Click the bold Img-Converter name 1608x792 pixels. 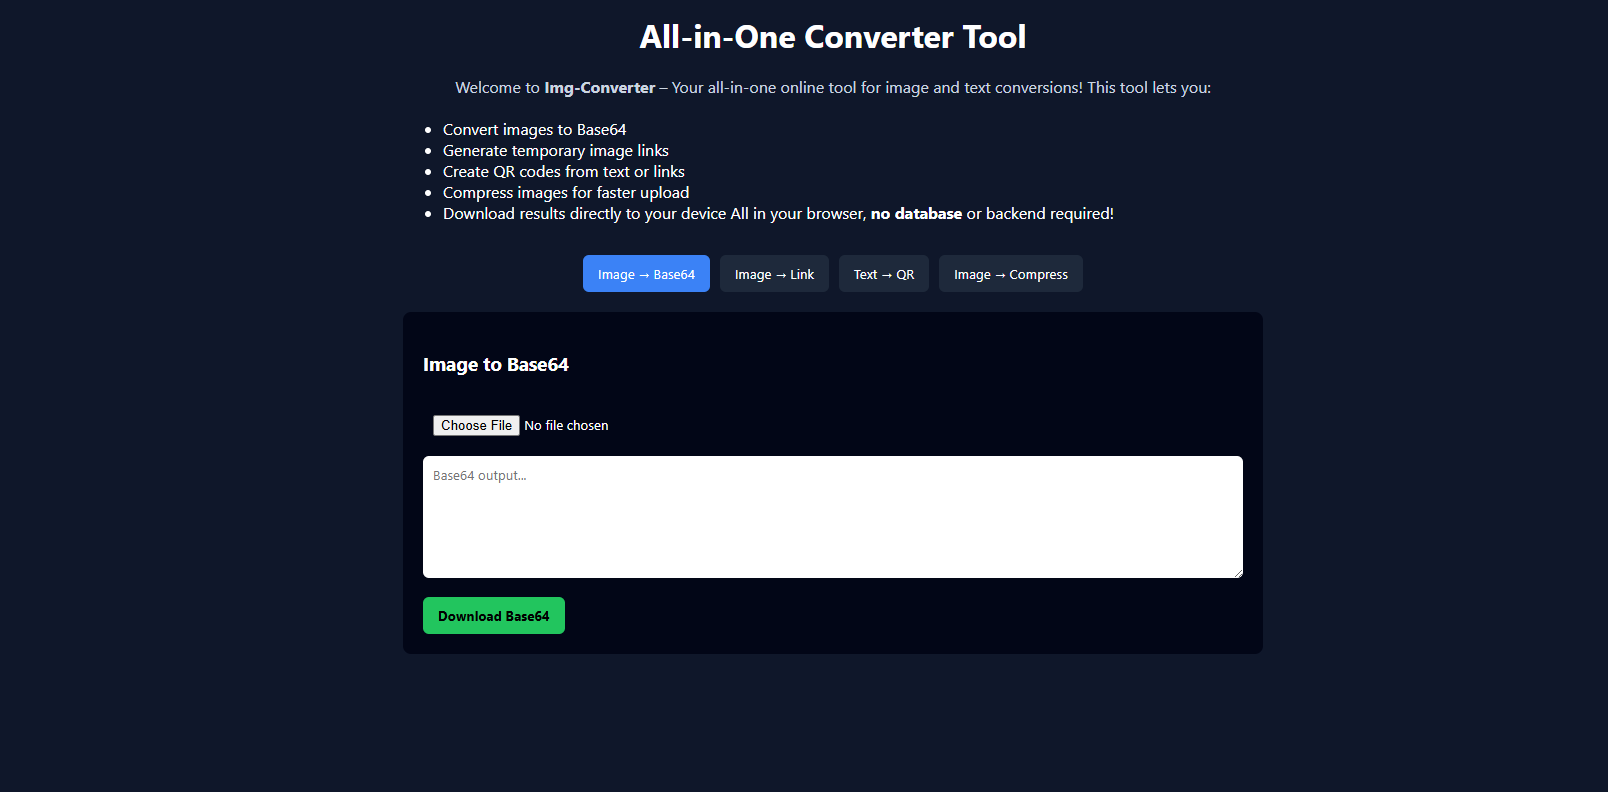(599, 88)
